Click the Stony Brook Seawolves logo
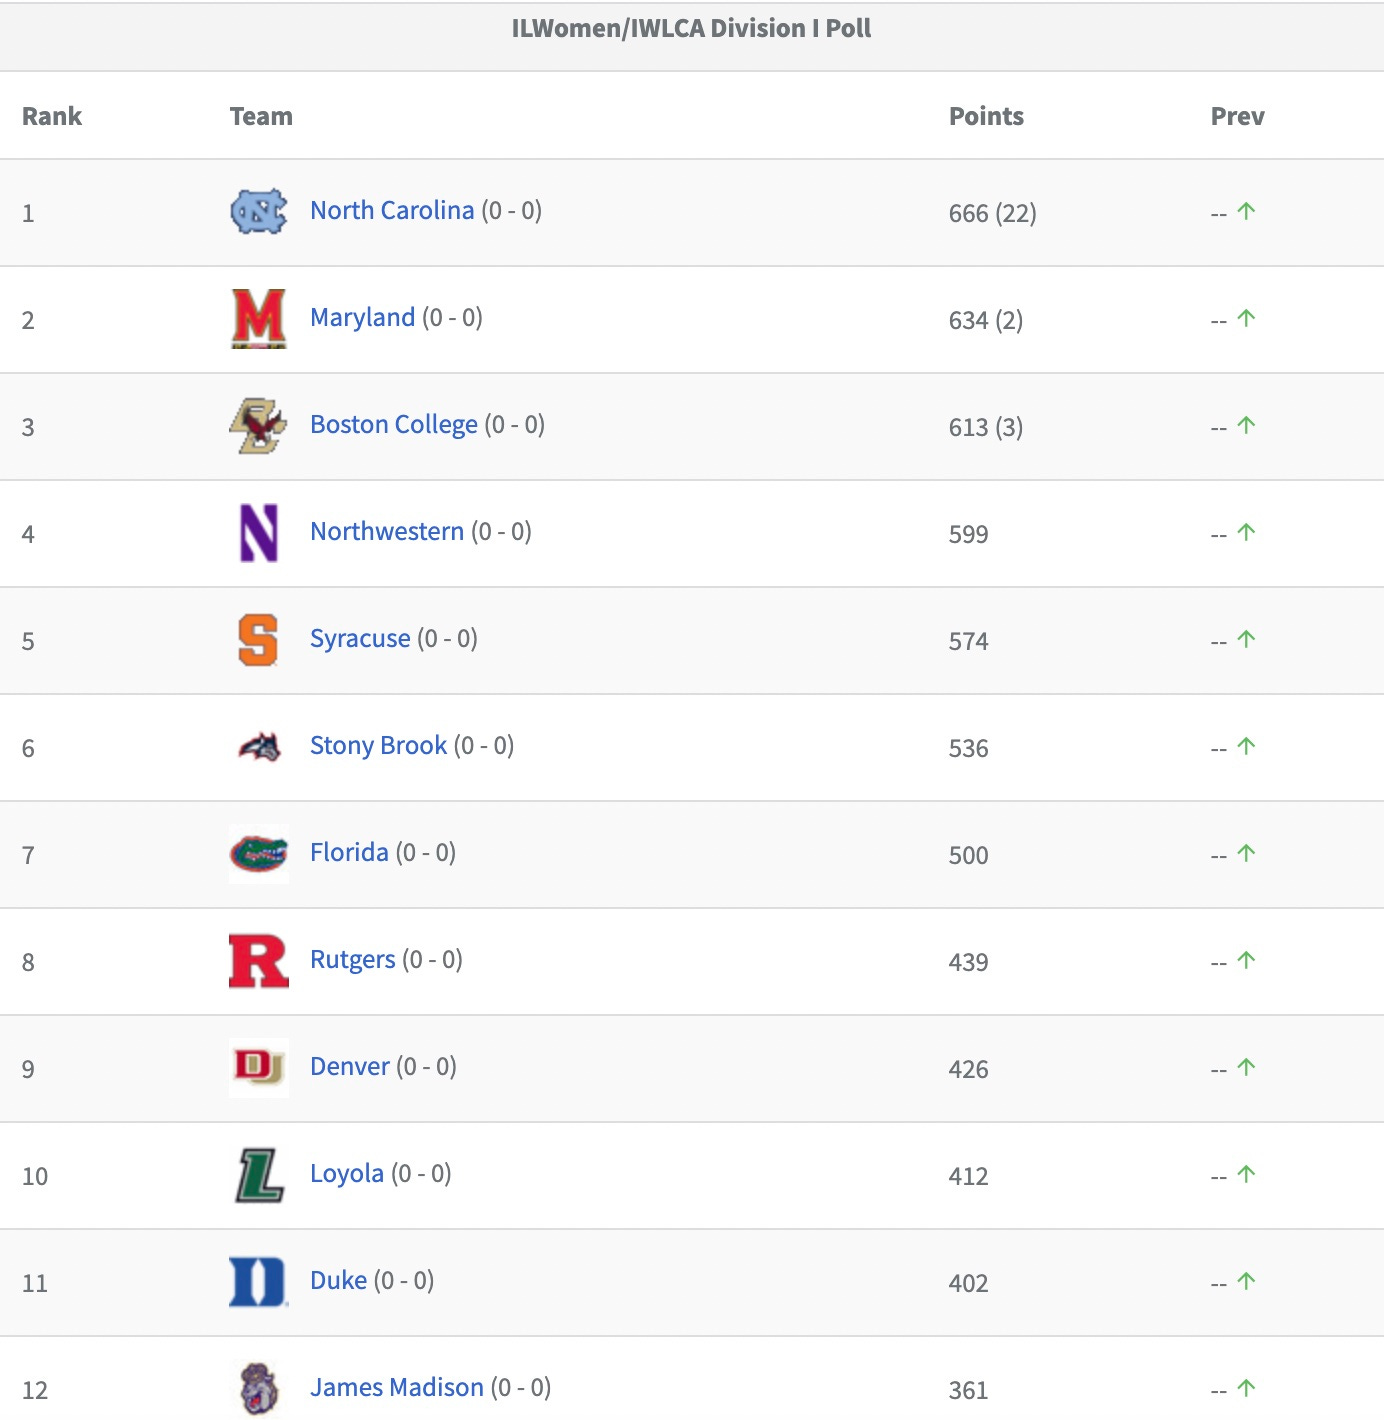Image resolution: width=1384 pixels, height=1420 pixels. 260,747
